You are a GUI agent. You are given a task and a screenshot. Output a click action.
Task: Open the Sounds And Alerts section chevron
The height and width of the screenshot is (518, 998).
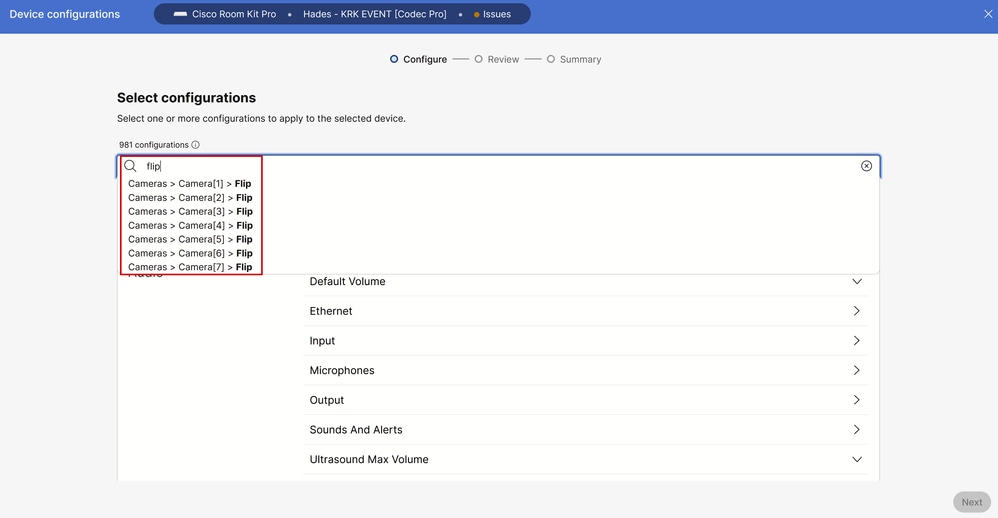pos(857,430)
